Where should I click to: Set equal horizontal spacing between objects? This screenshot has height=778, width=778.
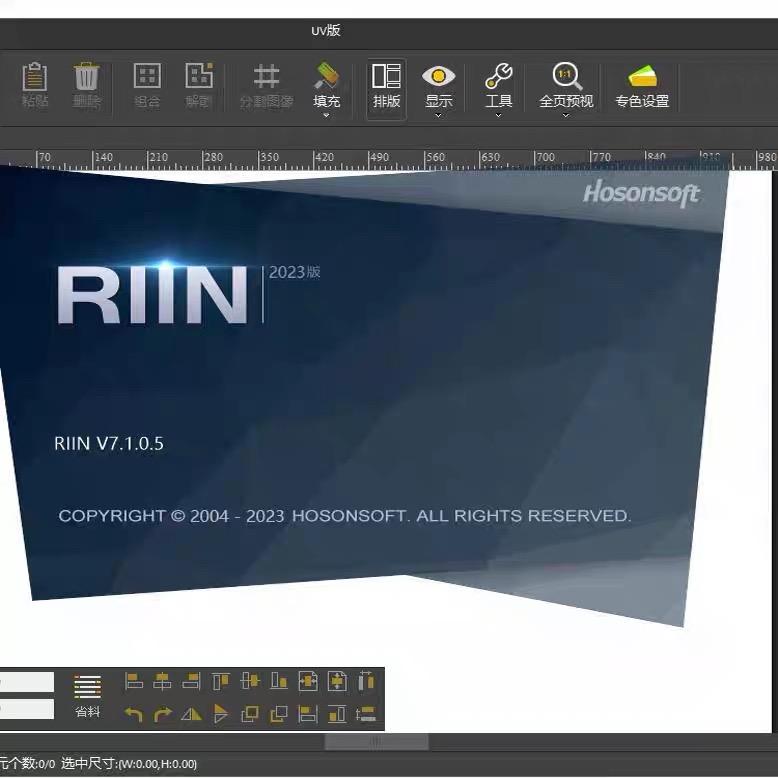point(366,681)
